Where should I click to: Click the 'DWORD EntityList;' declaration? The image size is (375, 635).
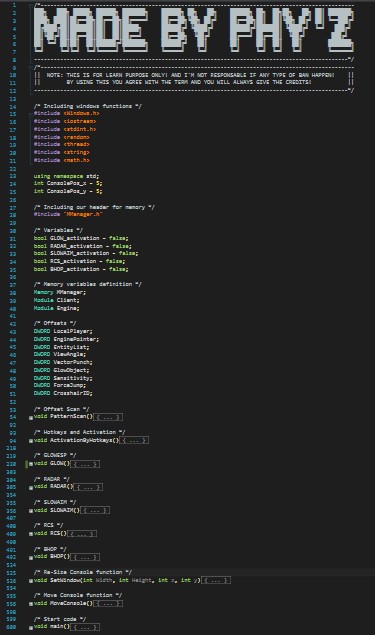(x=62, y=347)
